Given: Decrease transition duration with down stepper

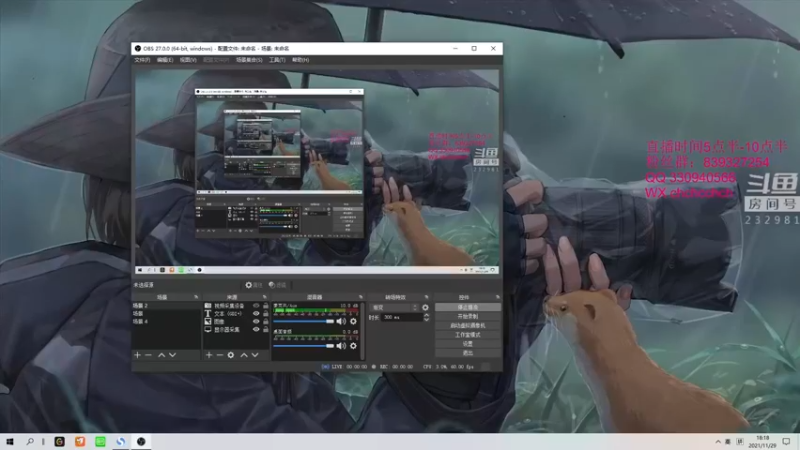Looking at the screenshot, I should pyautogui.click(x=427, y=319).
